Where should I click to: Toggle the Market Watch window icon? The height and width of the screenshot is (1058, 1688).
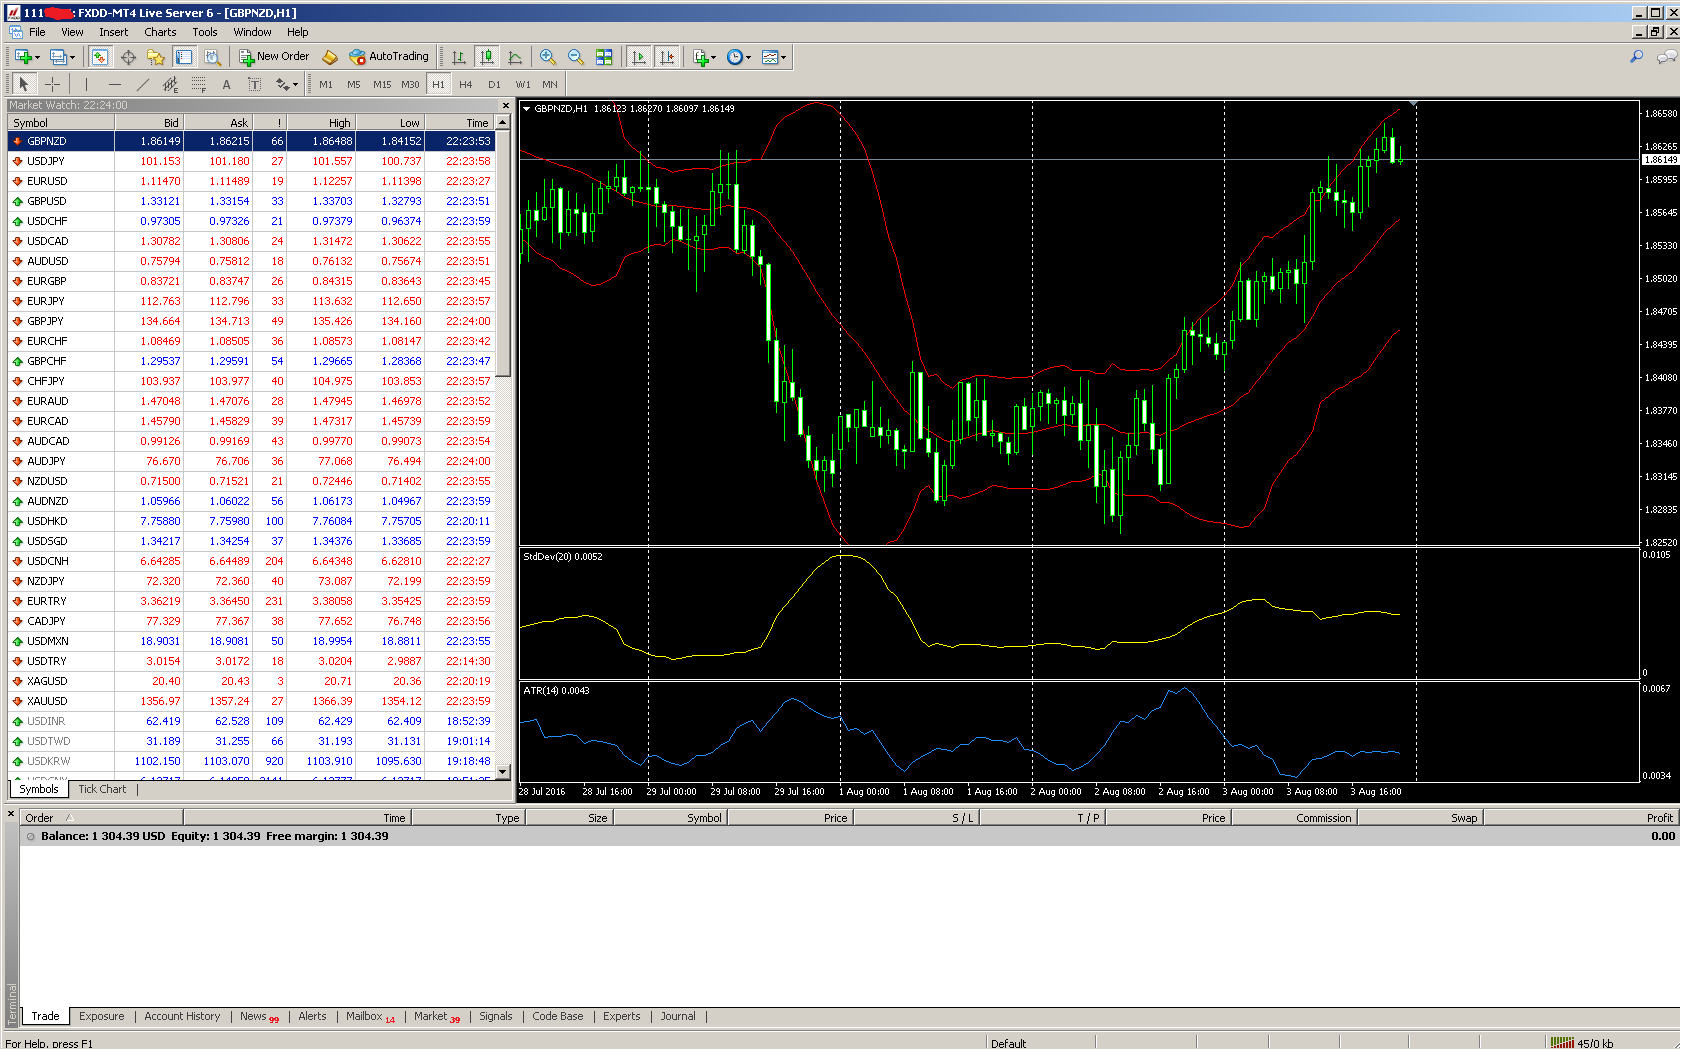tap(100, 57)
